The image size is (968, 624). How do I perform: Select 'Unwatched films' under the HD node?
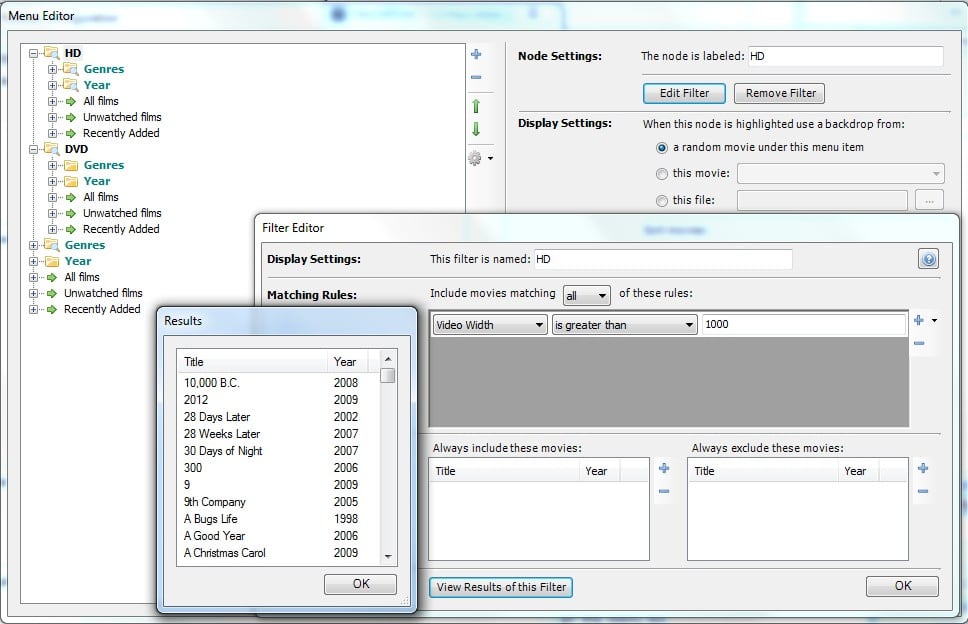coord(122,117)
